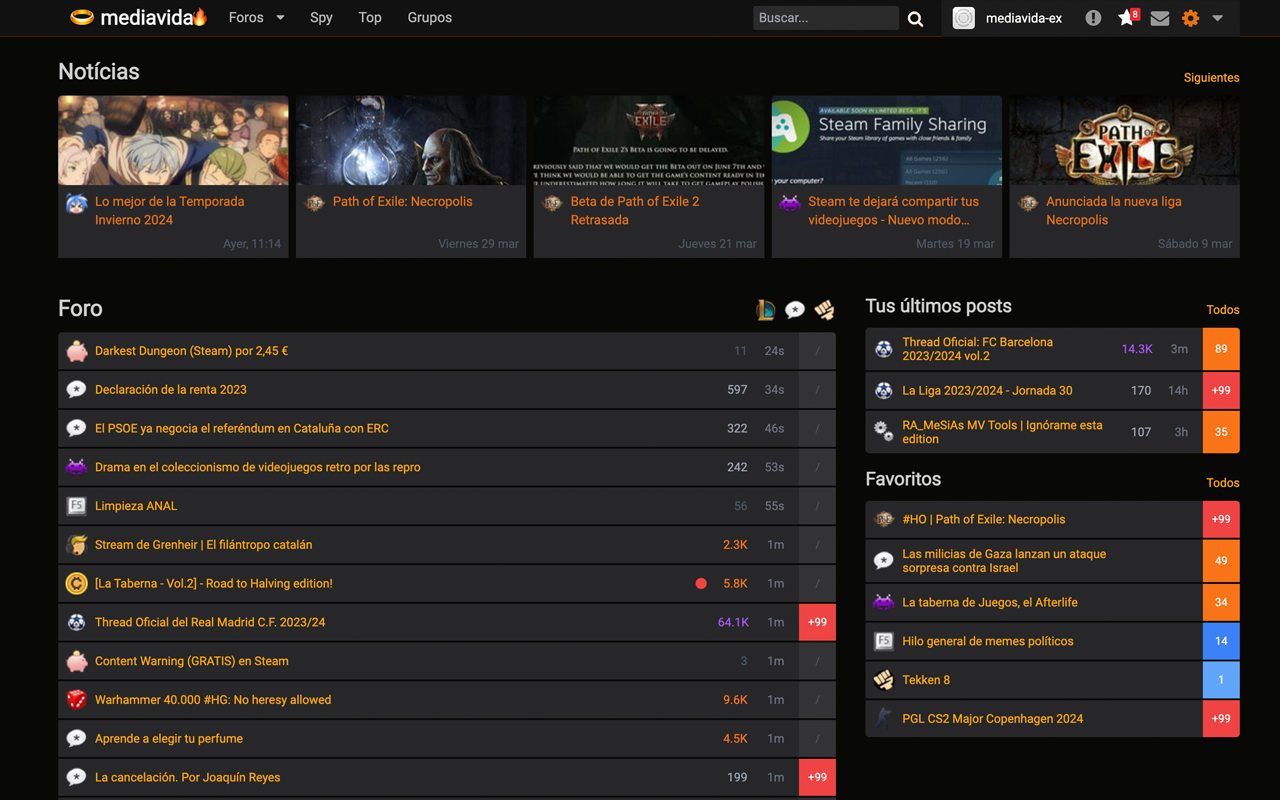Open news 'Lo mejor de la Temporada Invierno 2024'
This screenshot has width=1280, height=800.
click(x=170, y=210)
